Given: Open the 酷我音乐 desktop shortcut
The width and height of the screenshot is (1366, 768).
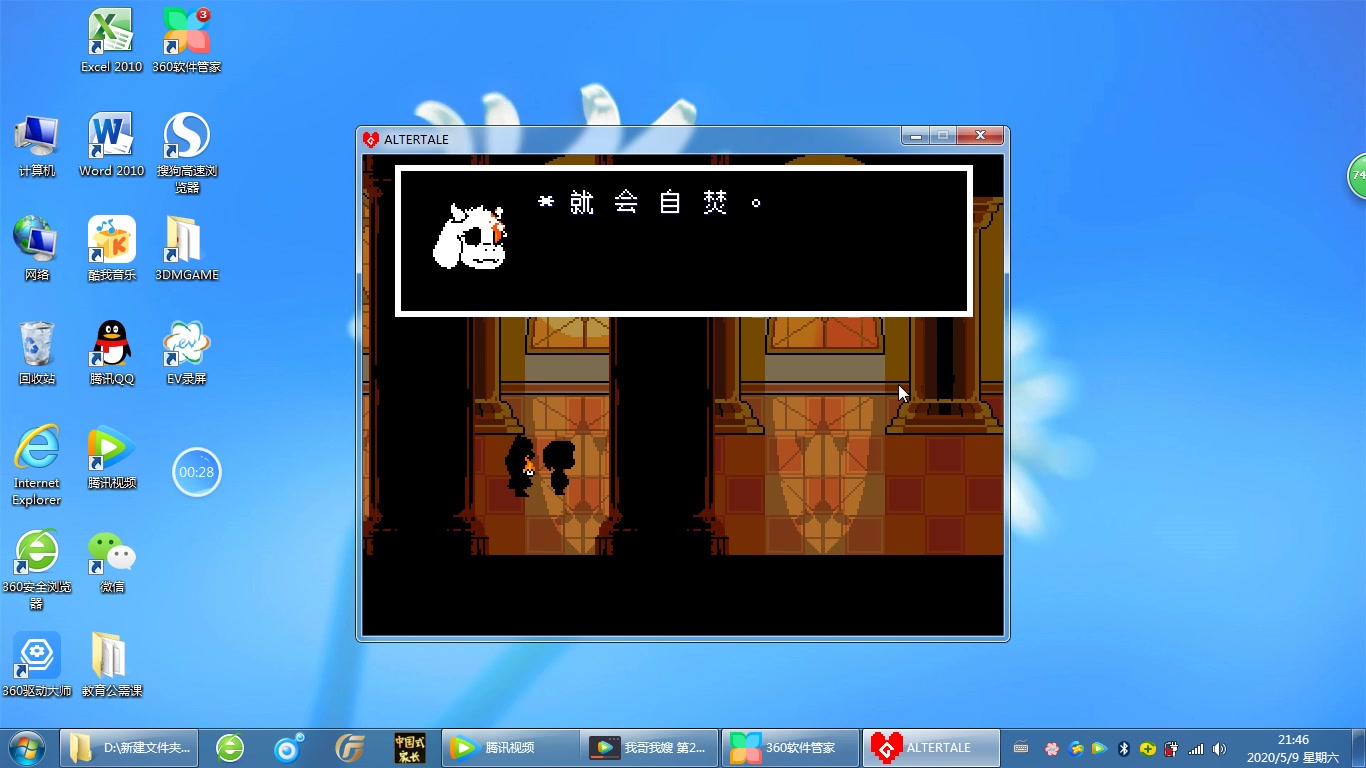Looking at the screenshot, I should click(x=111, y=249).
